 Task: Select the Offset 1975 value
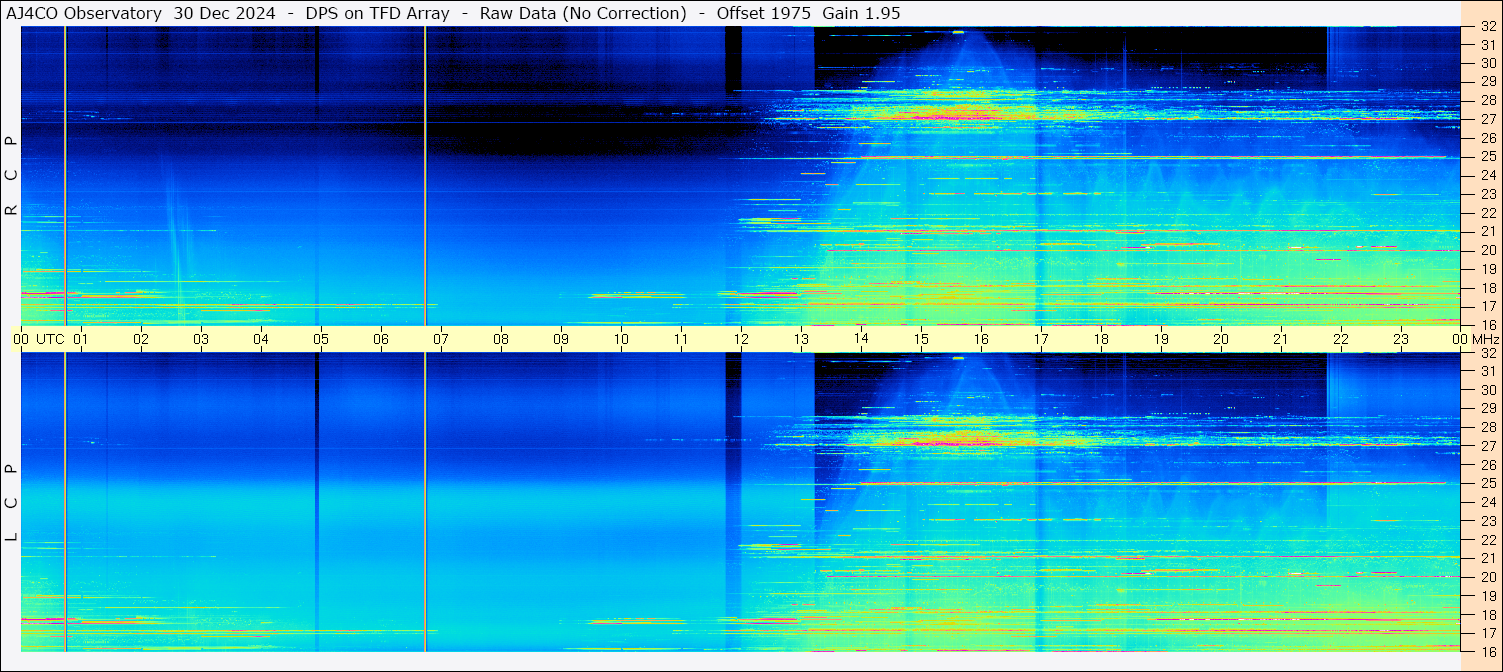point(764,13)
